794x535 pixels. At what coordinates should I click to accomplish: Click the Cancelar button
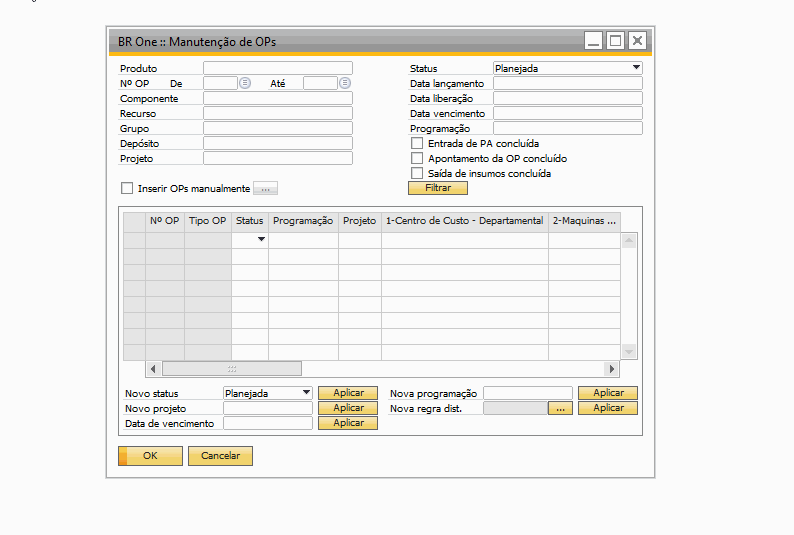pyautogui.click(x=220, y=456)
